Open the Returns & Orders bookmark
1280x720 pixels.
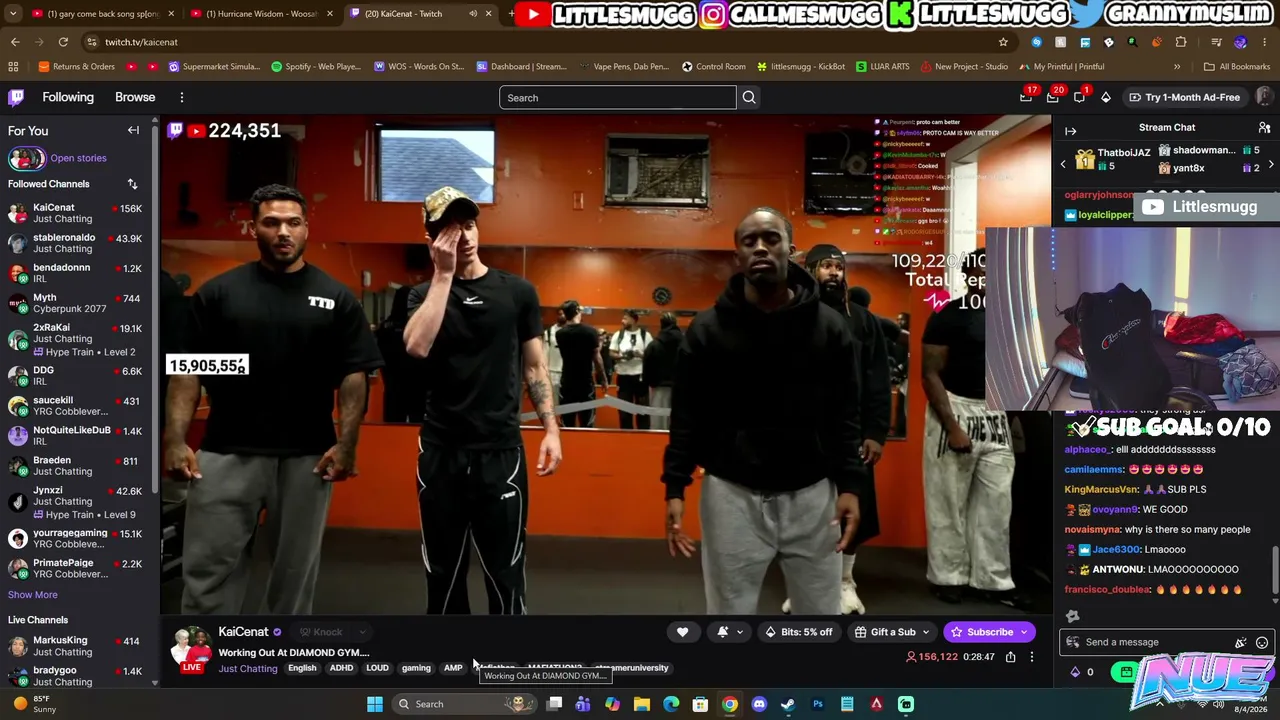click(76, 67)
